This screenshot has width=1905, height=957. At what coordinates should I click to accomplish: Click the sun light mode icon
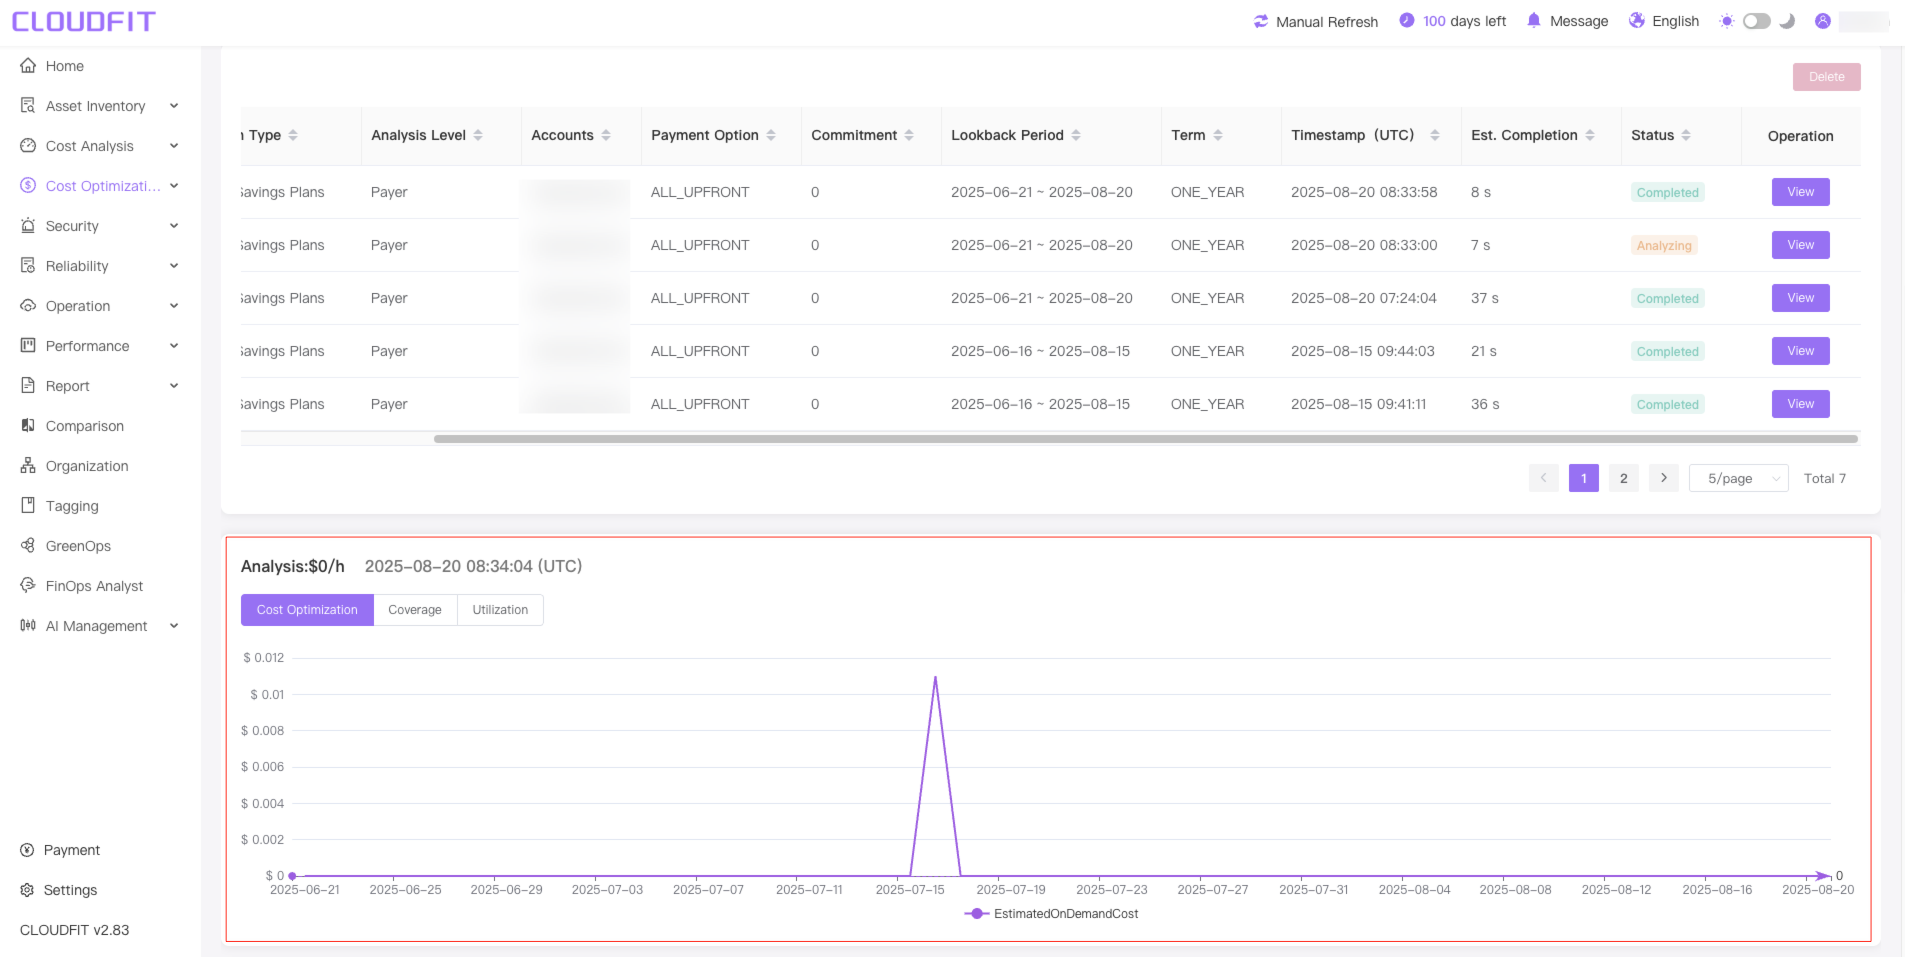[x=1726, y=21]
